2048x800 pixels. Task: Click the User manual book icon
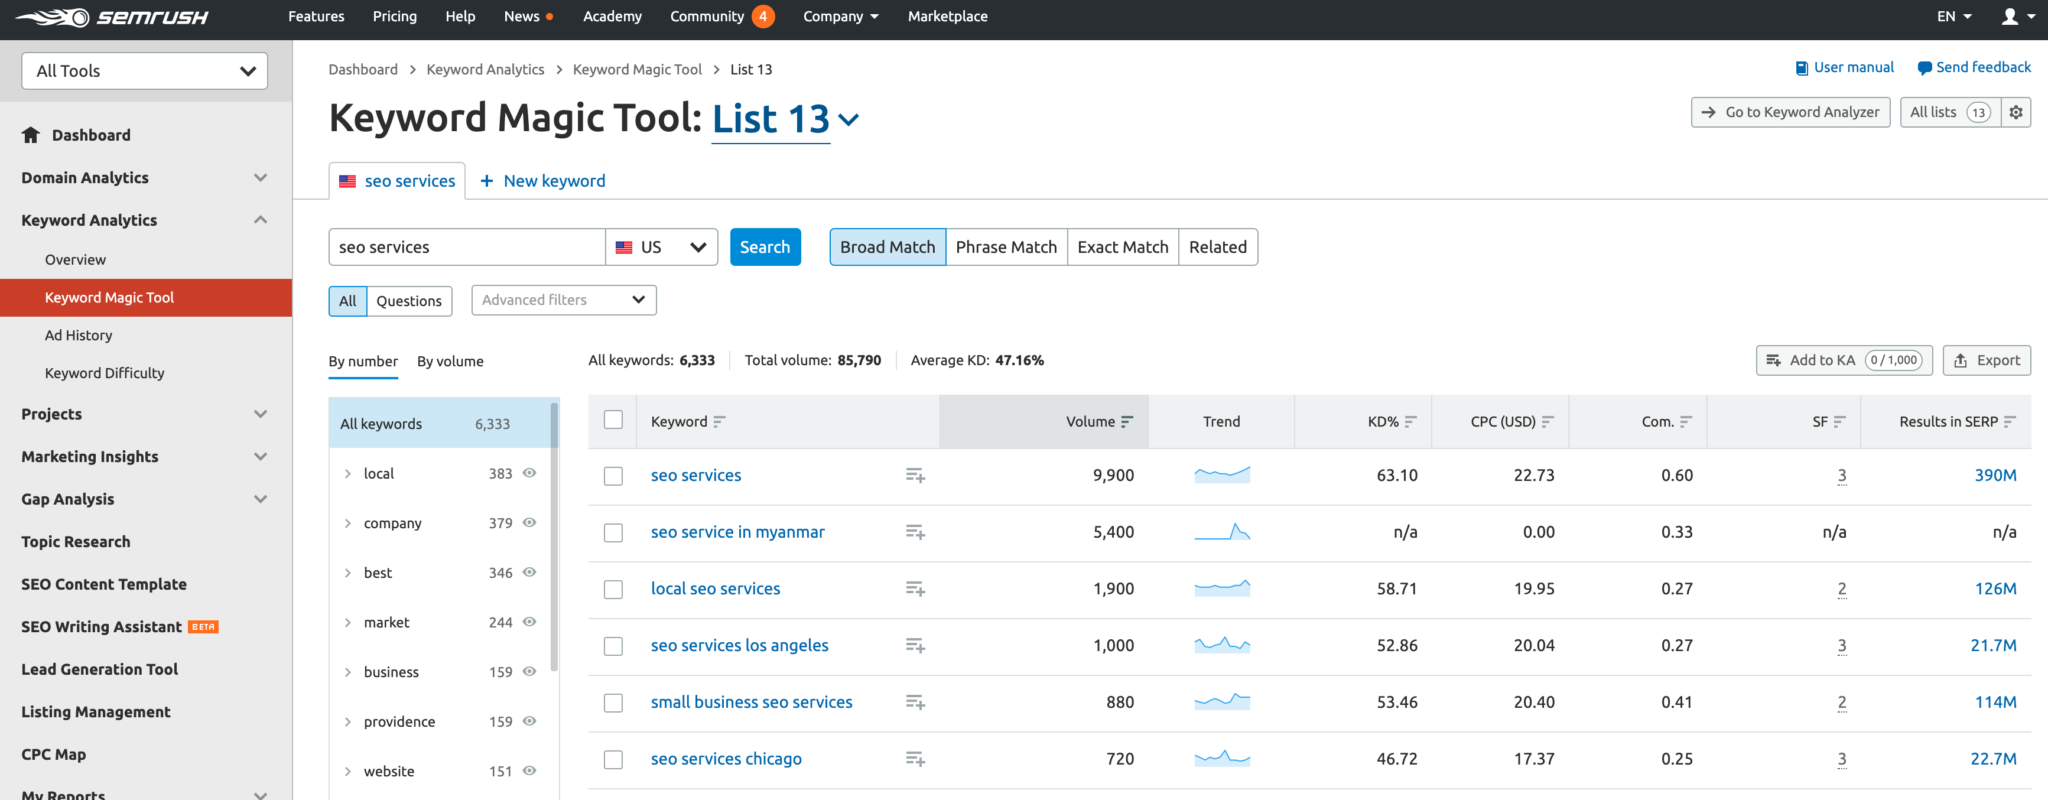point(1802,68)
